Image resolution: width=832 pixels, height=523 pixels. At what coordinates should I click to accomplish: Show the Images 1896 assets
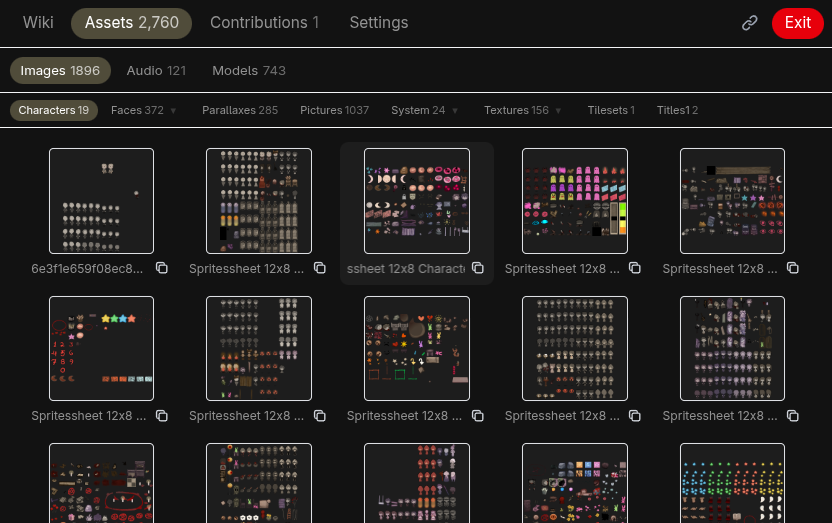click(60, 71)
